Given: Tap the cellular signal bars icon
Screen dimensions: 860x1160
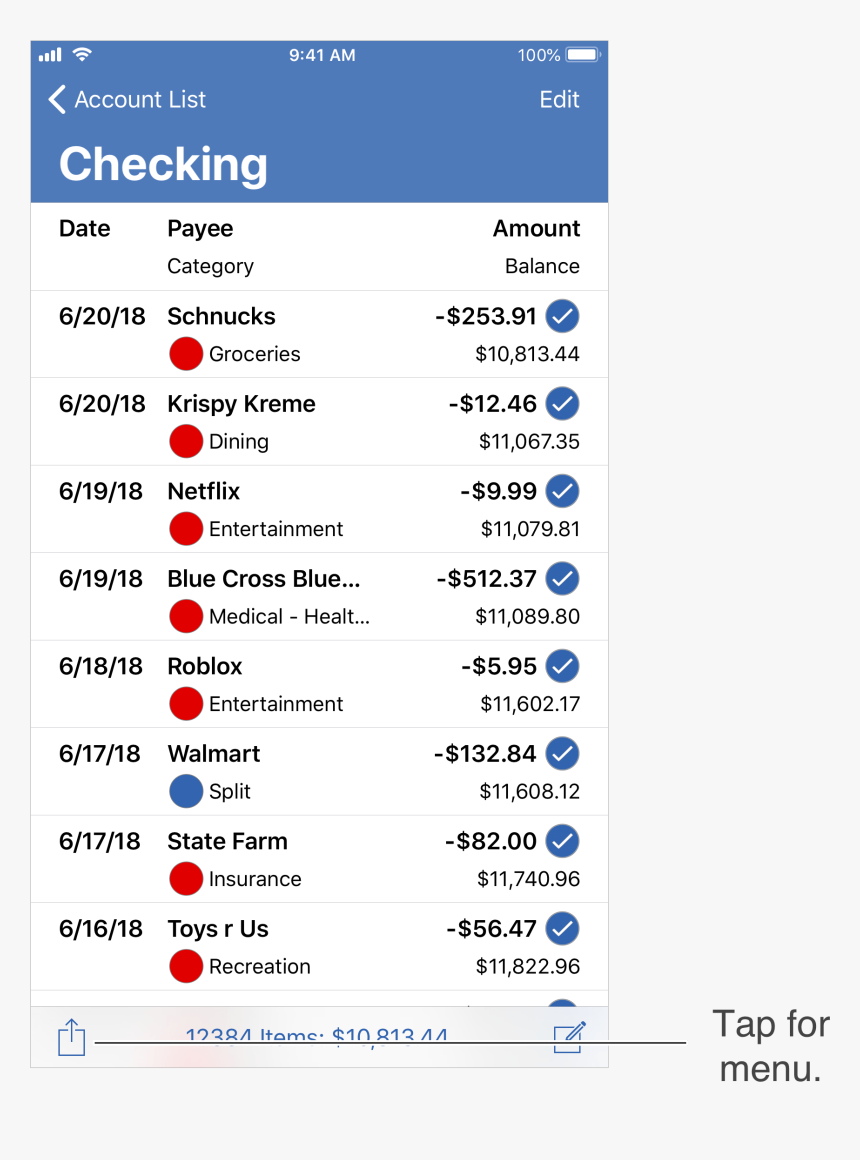Looking at the screenshot, I should pyautogui.click(x=50, y=55).
